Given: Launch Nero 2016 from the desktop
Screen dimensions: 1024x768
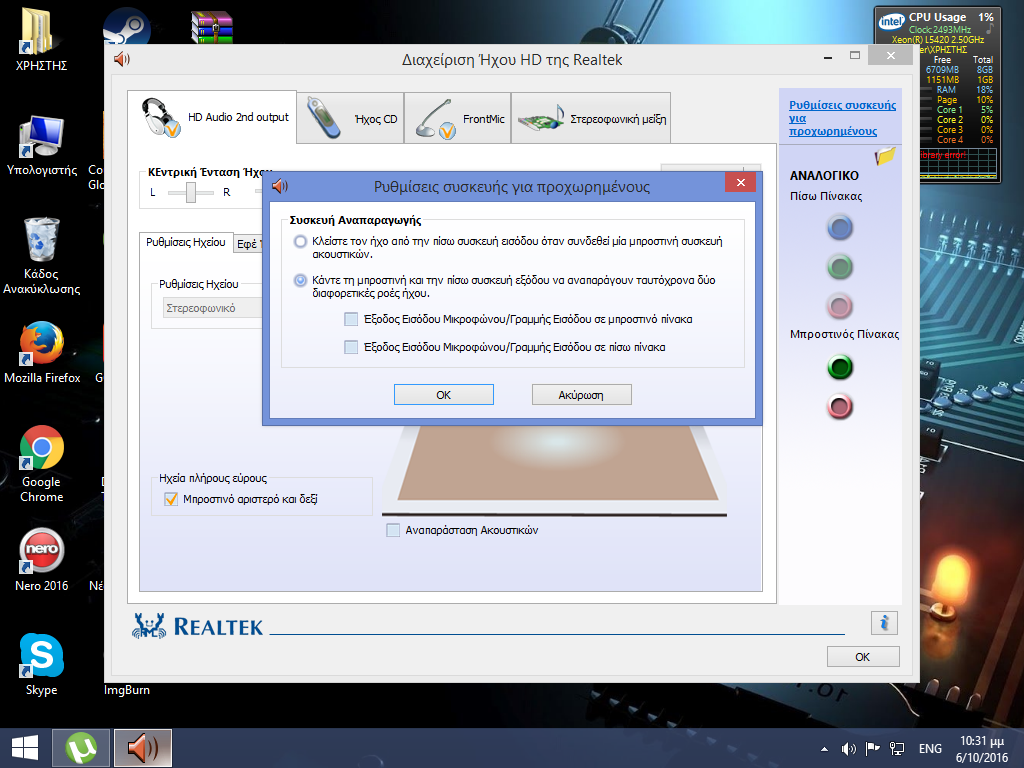Looking at the screenshot, I should coord(42,560).
